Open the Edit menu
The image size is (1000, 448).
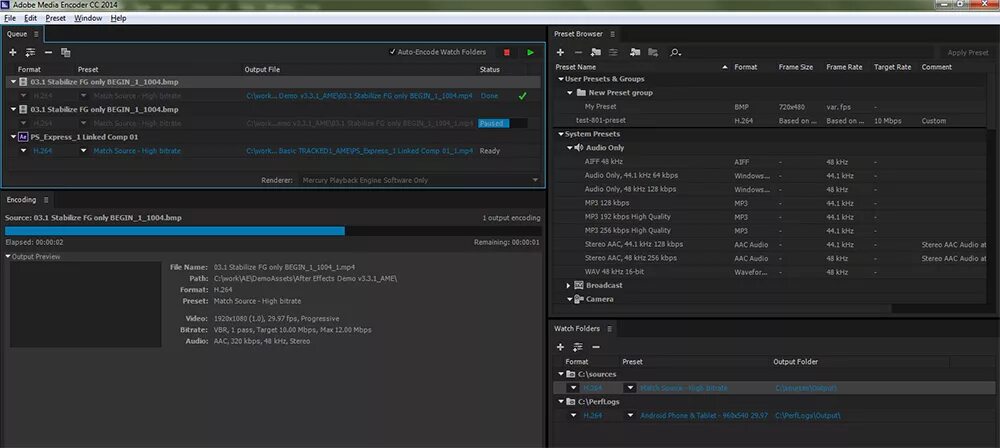31,19
